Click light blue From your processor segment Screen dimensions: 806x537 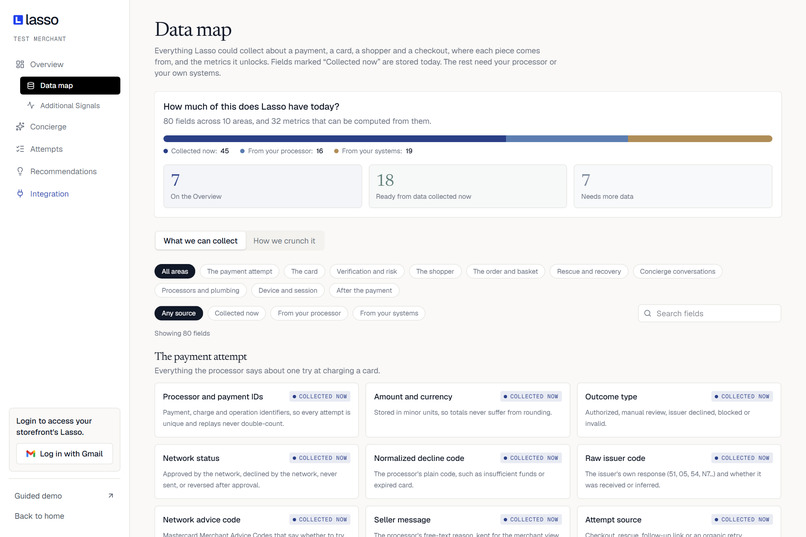click(x=567, y=139)
